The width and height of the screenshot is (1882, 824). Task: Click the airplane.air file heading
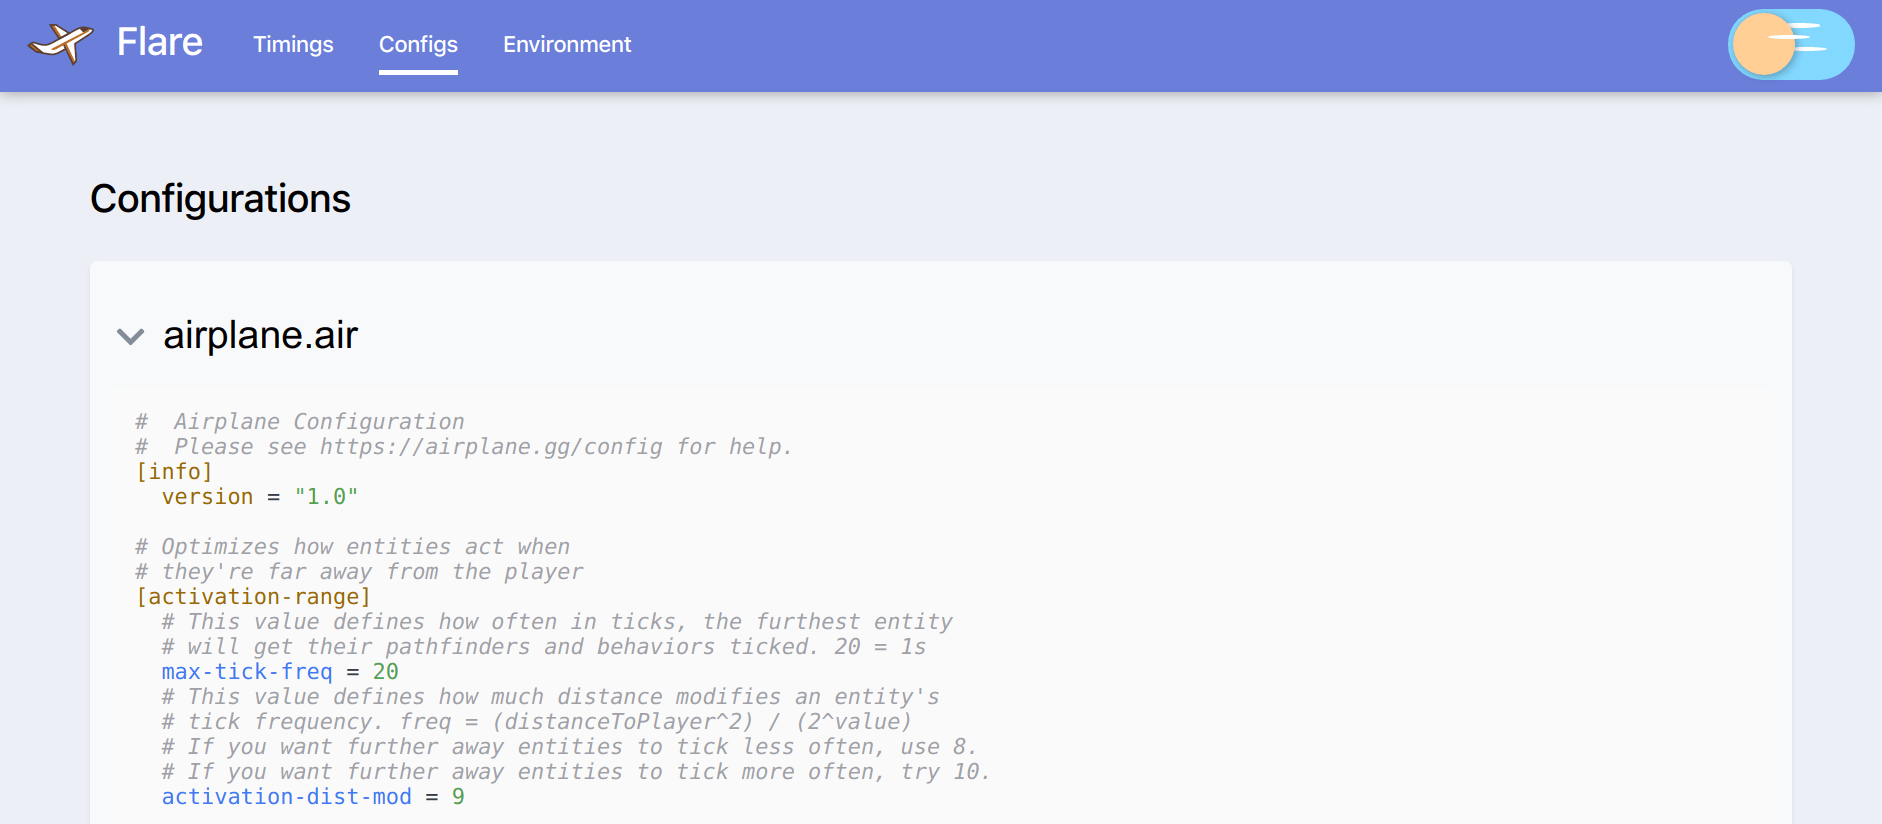tap(260, 336)
